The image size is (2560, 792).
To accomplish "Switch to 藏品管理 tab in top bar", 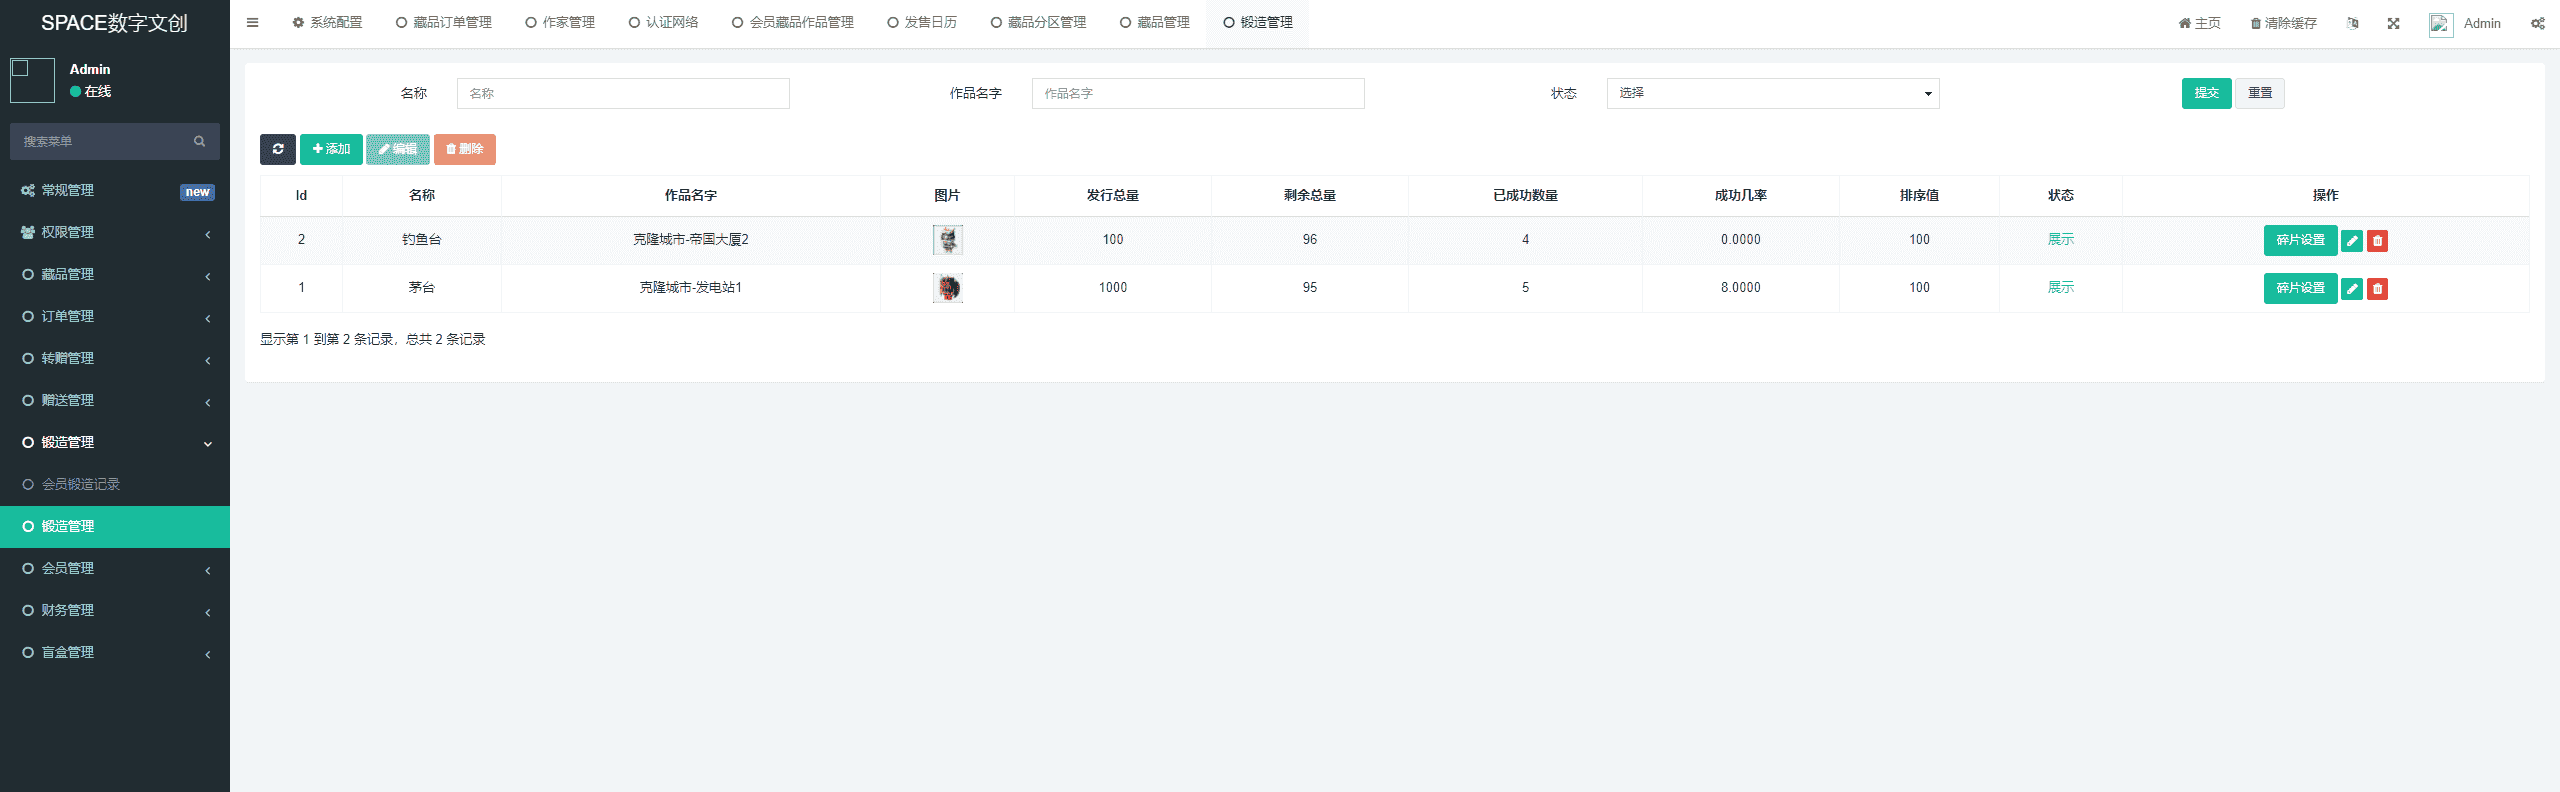I will click(1154, 23).
